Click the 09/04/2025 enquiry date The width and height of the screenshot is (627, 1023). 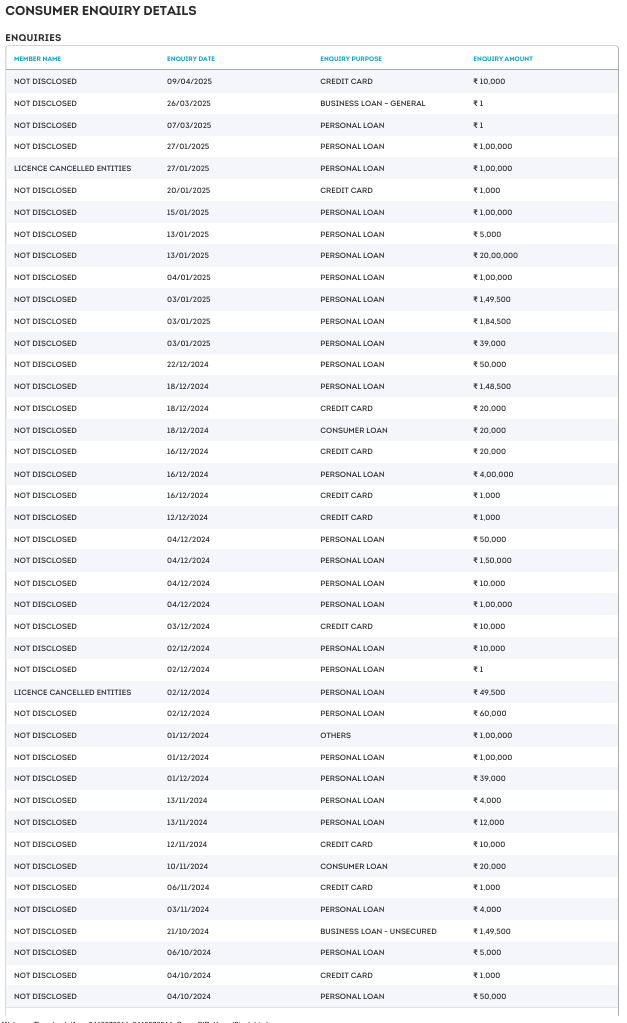pos(190,81)
